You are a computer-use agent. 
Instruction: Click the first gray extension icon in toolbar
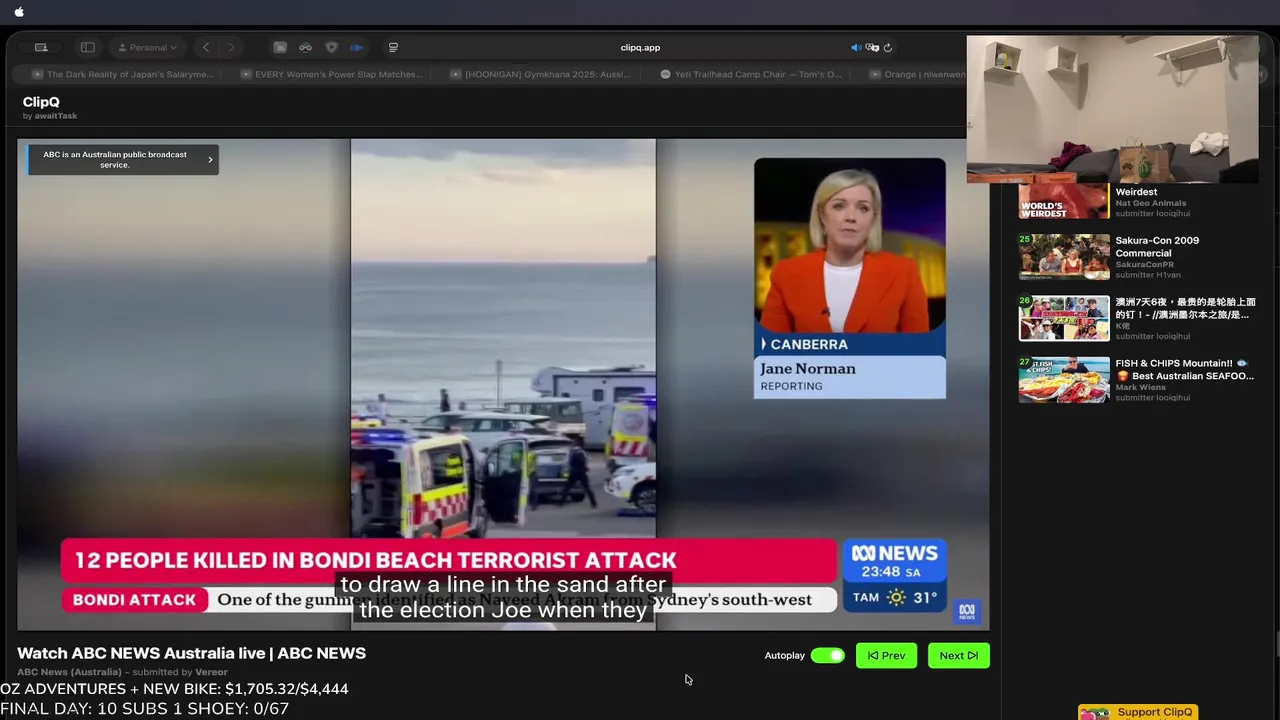(280, 47)
